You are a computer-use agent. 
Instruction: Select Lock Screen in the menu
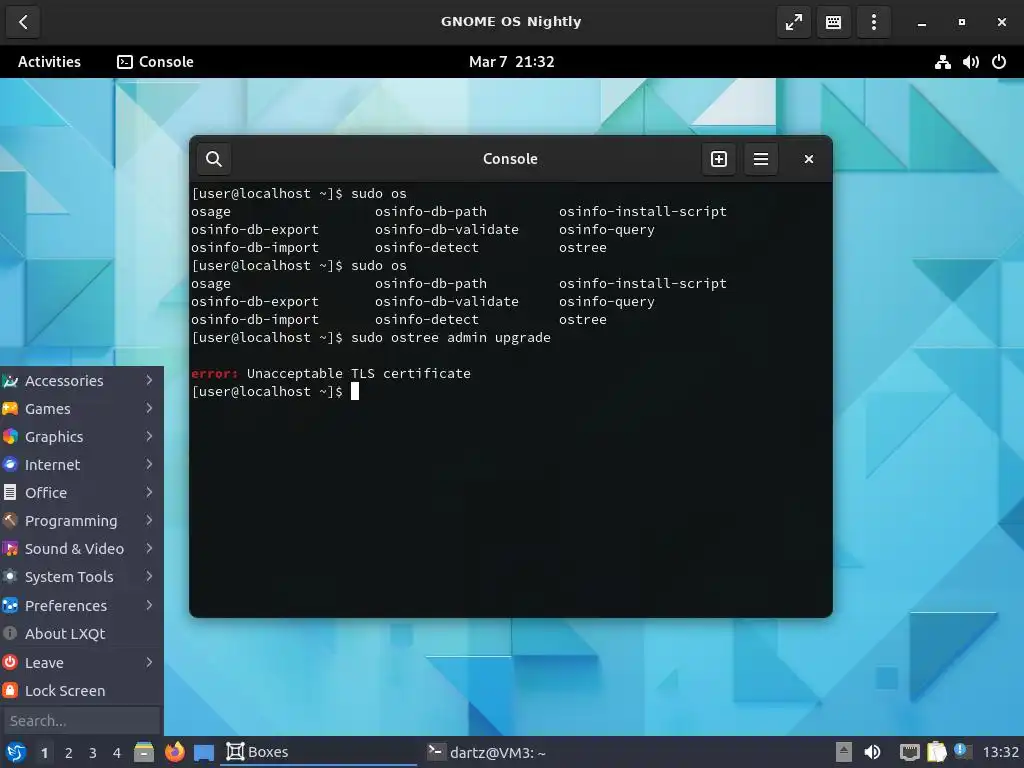(81, 691)
